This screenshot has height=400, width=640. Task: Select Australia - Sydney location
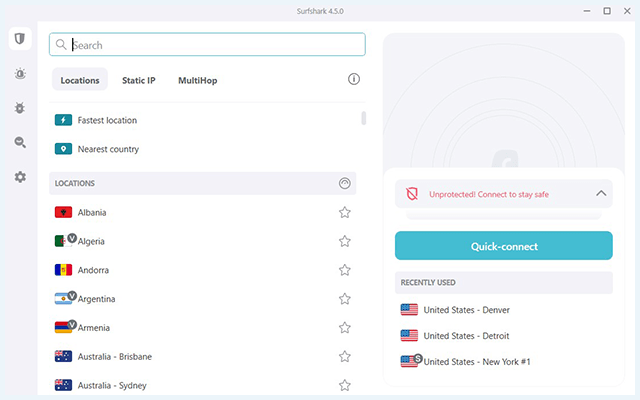(202, 385)
